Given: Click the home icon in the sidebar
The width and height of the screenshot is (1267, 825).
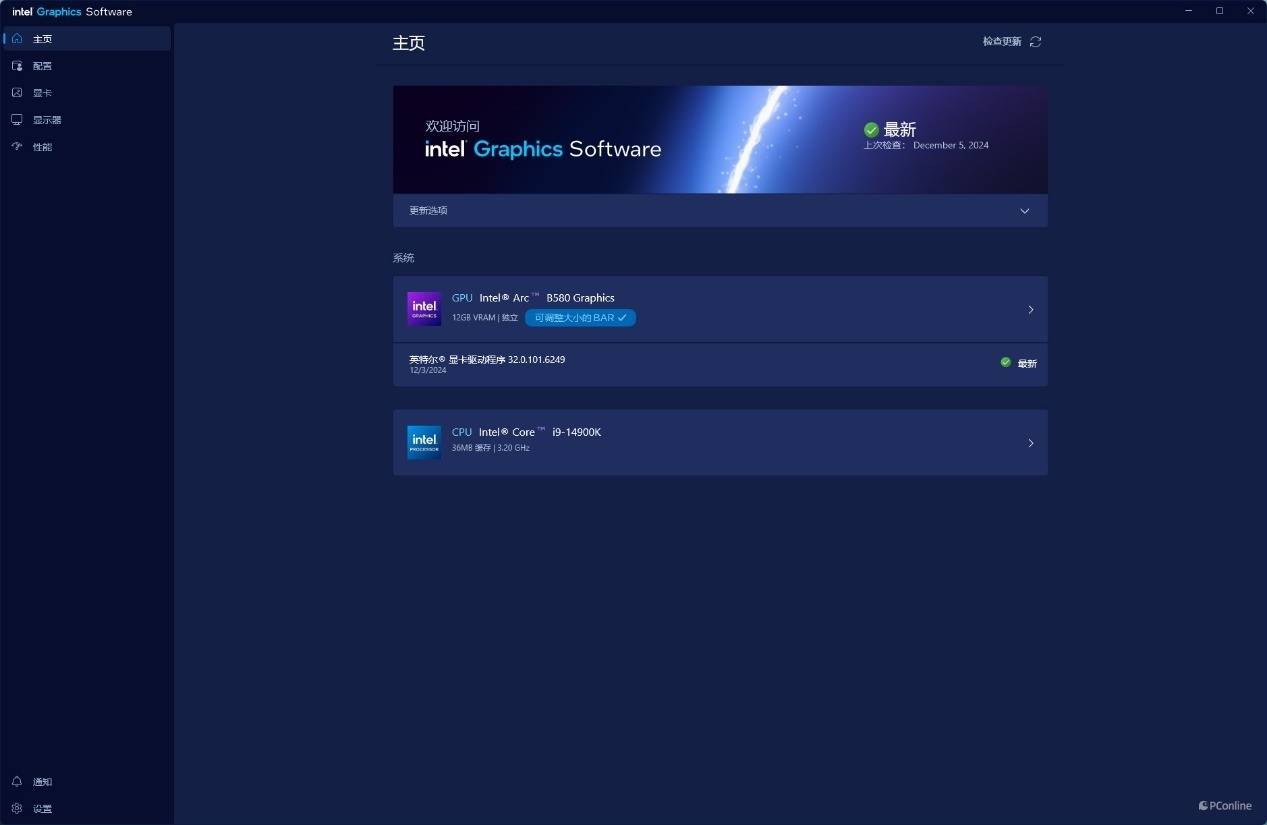Looking at the screenshot, I should (x=16, y=39).
